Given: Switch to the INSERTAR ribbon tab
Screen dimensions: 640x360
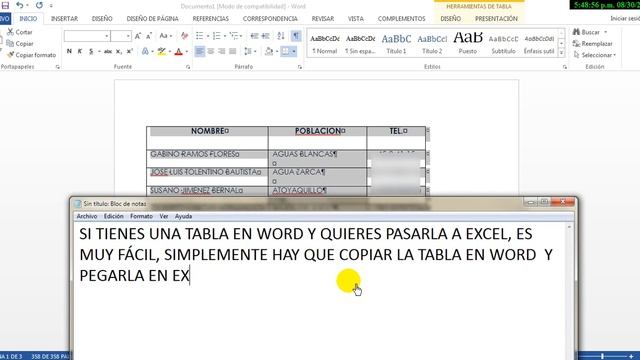Looking at the screenshot, I should point(64,19).
